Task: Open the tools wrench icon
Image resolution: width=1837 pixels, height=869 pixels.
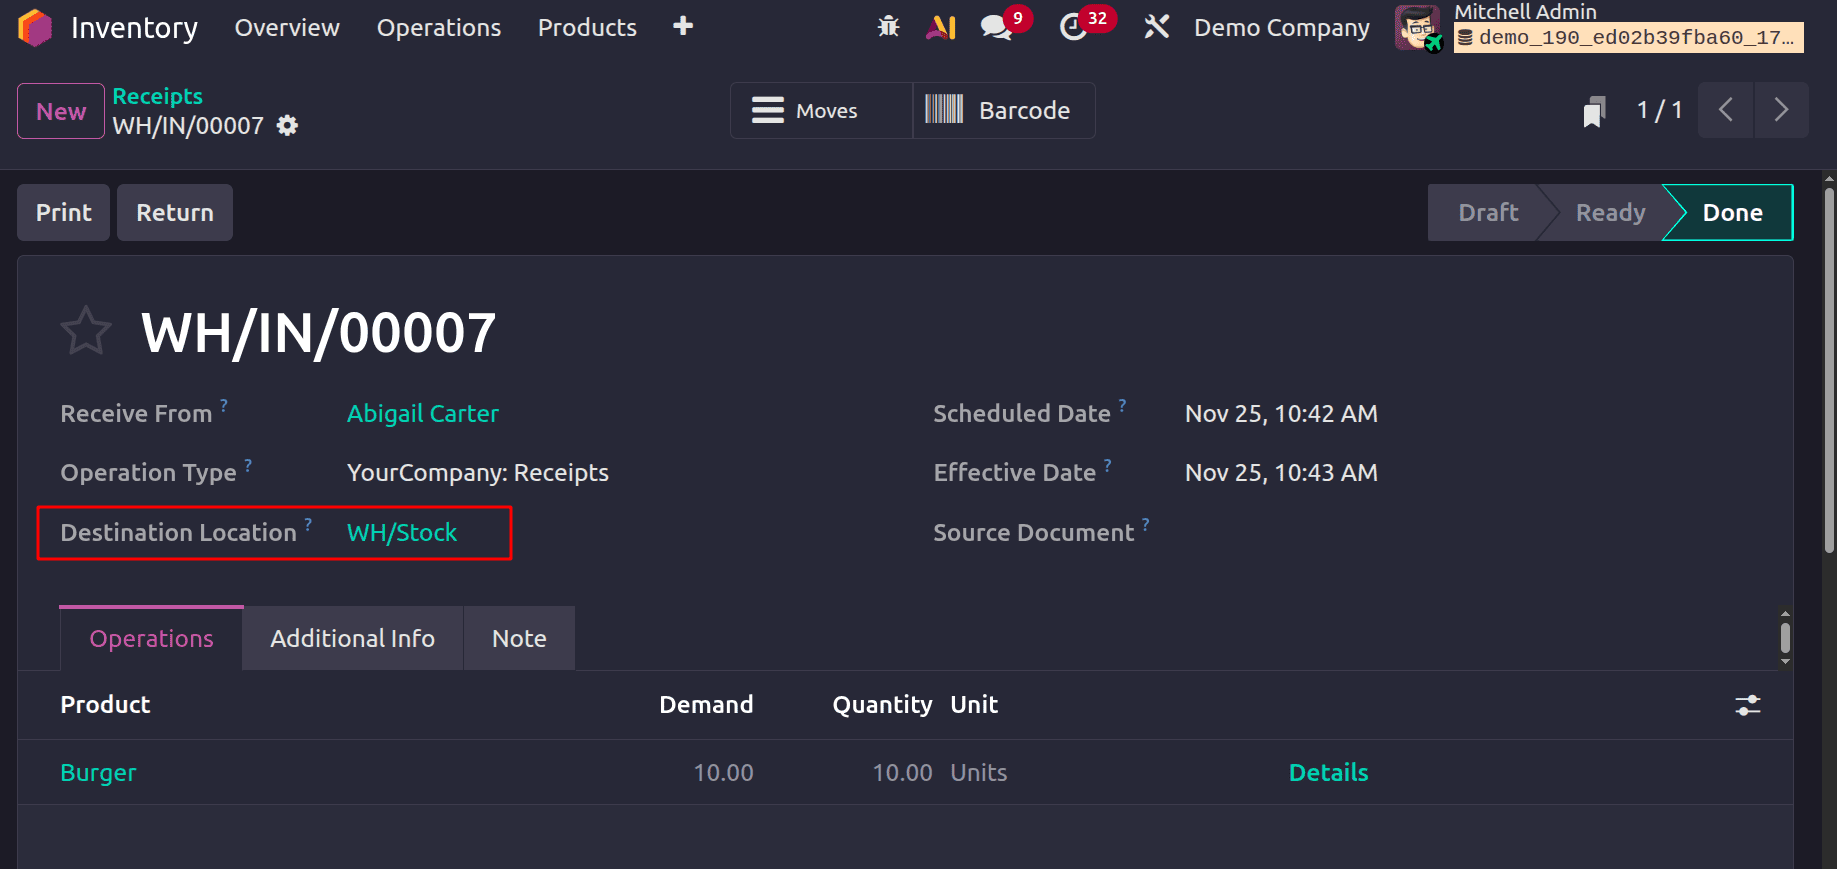Action: pos(1157,27)
